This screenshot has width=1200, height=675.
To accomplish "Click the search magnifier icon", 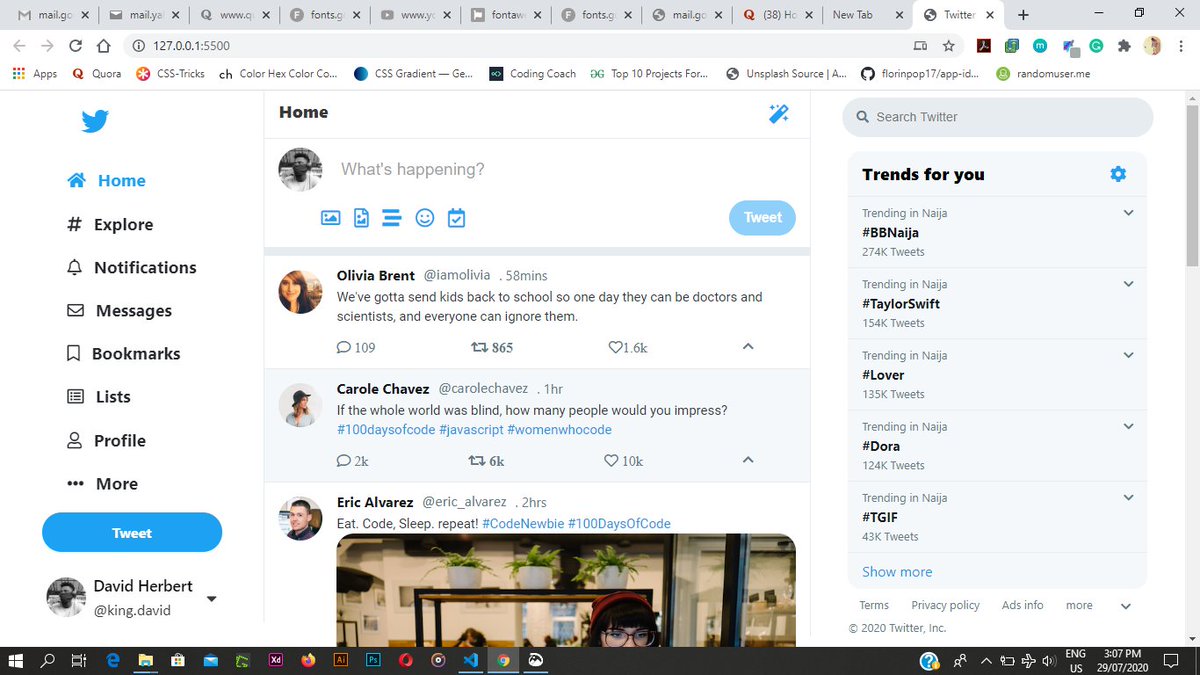I will tap(862, 117).
